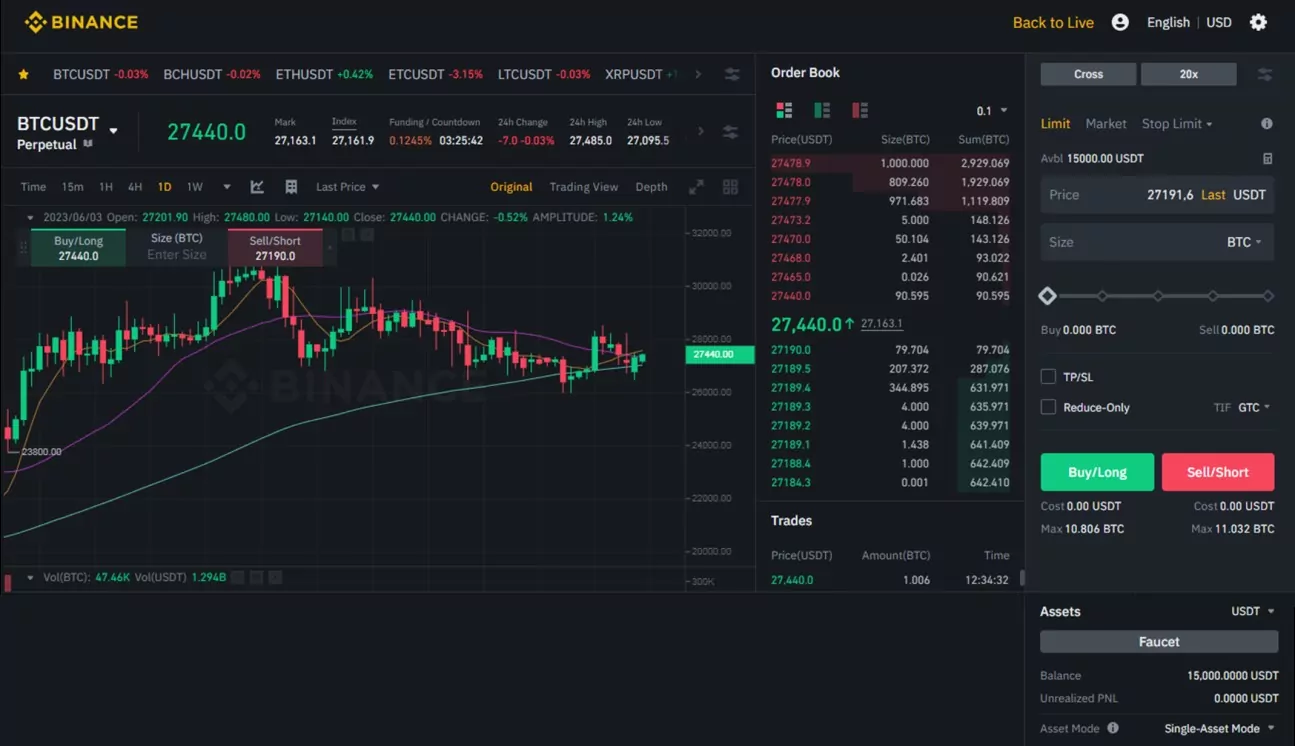Image resolution: width=1295 pixels, height=746 pixels.
Task: Open the sliders icon beside market stats
Action: pyautogui.click(x=730, y=131)
